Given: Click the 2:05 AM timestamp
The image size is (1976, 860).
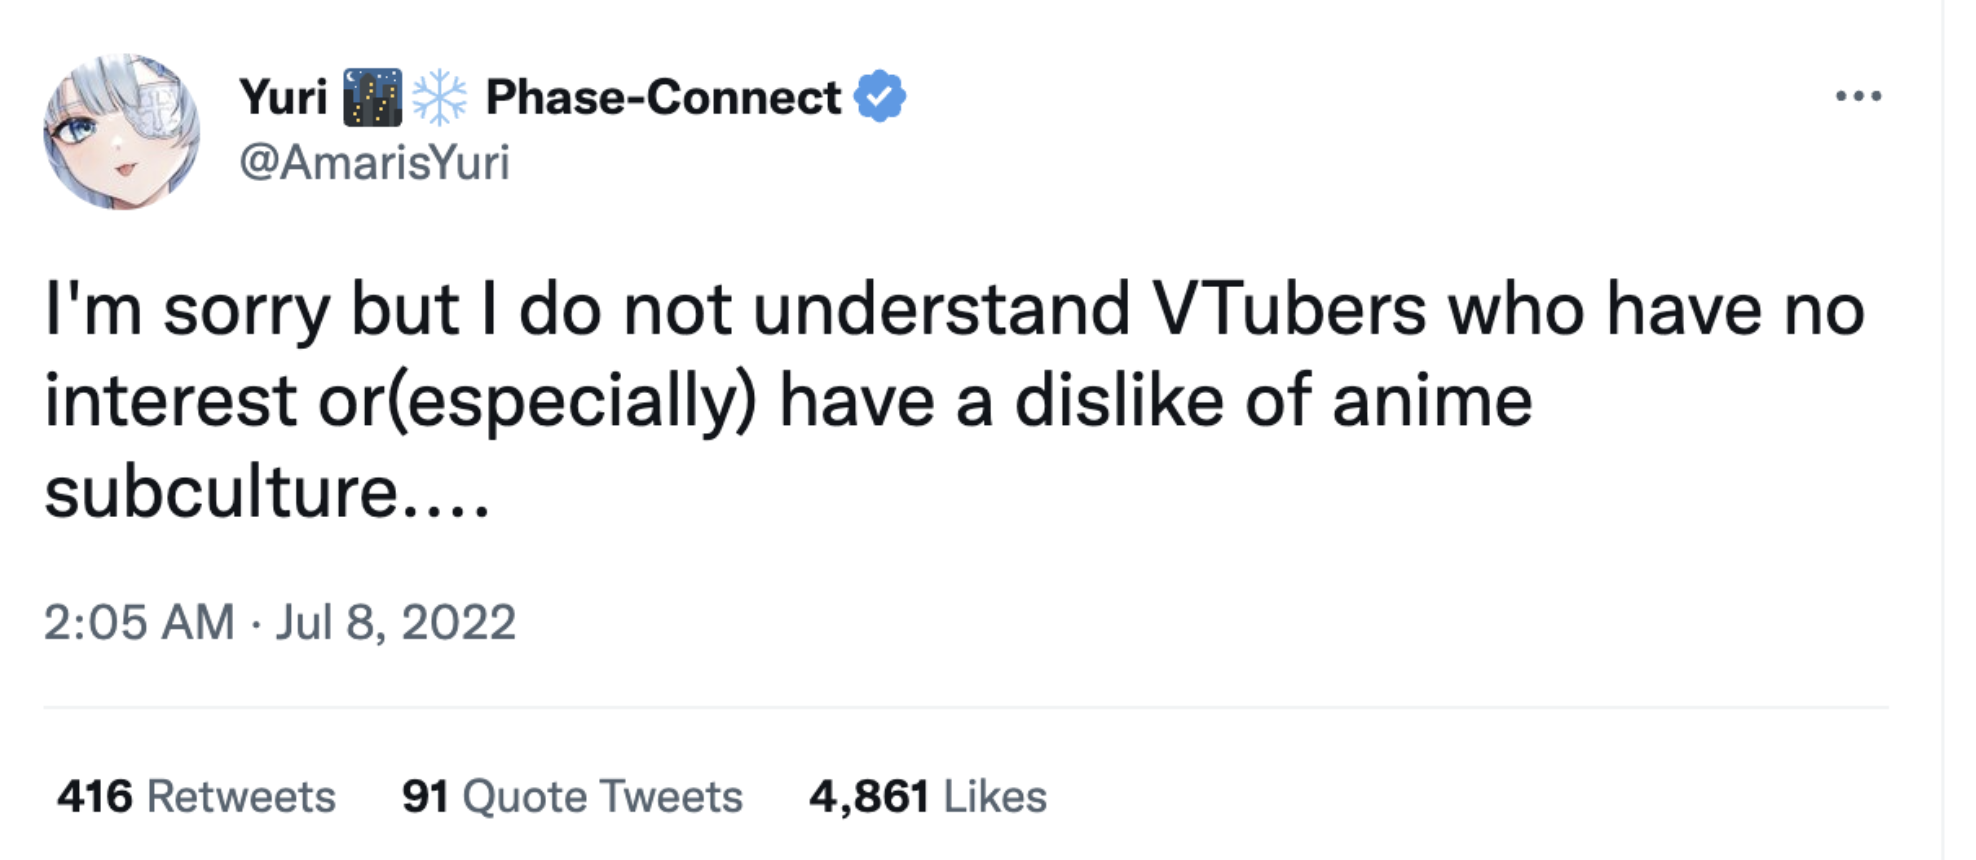Looking at the screenshot, I should click(x=139, y=622).
